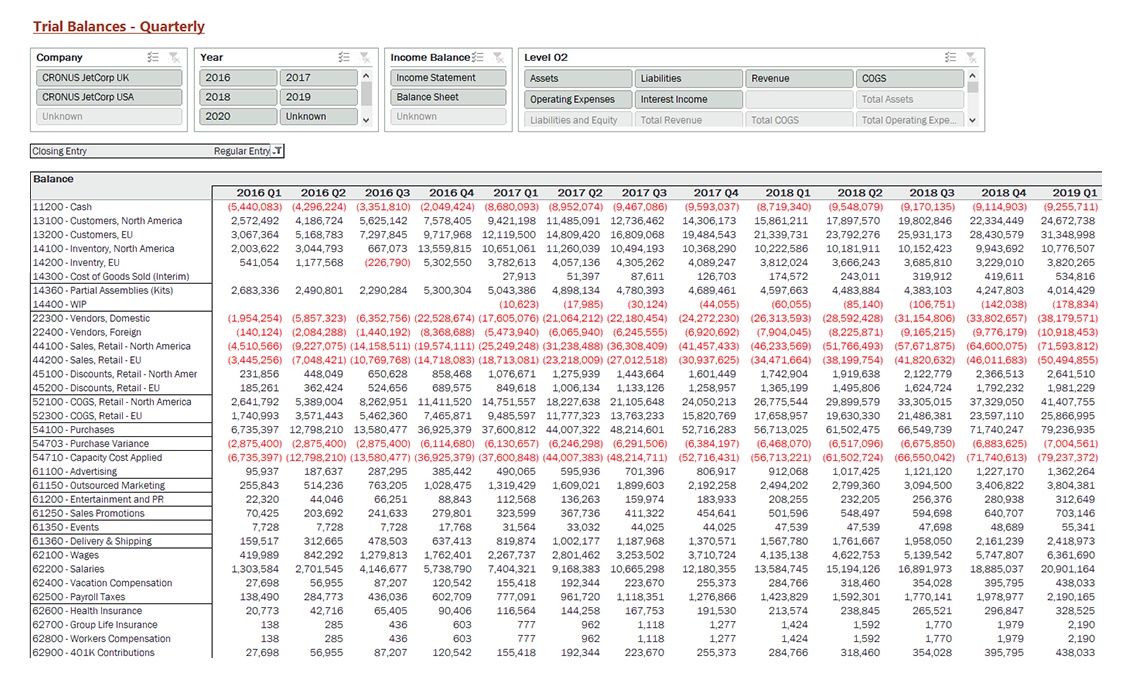
Task: Select Total COGS slicer item
Action: click(799, 120)
